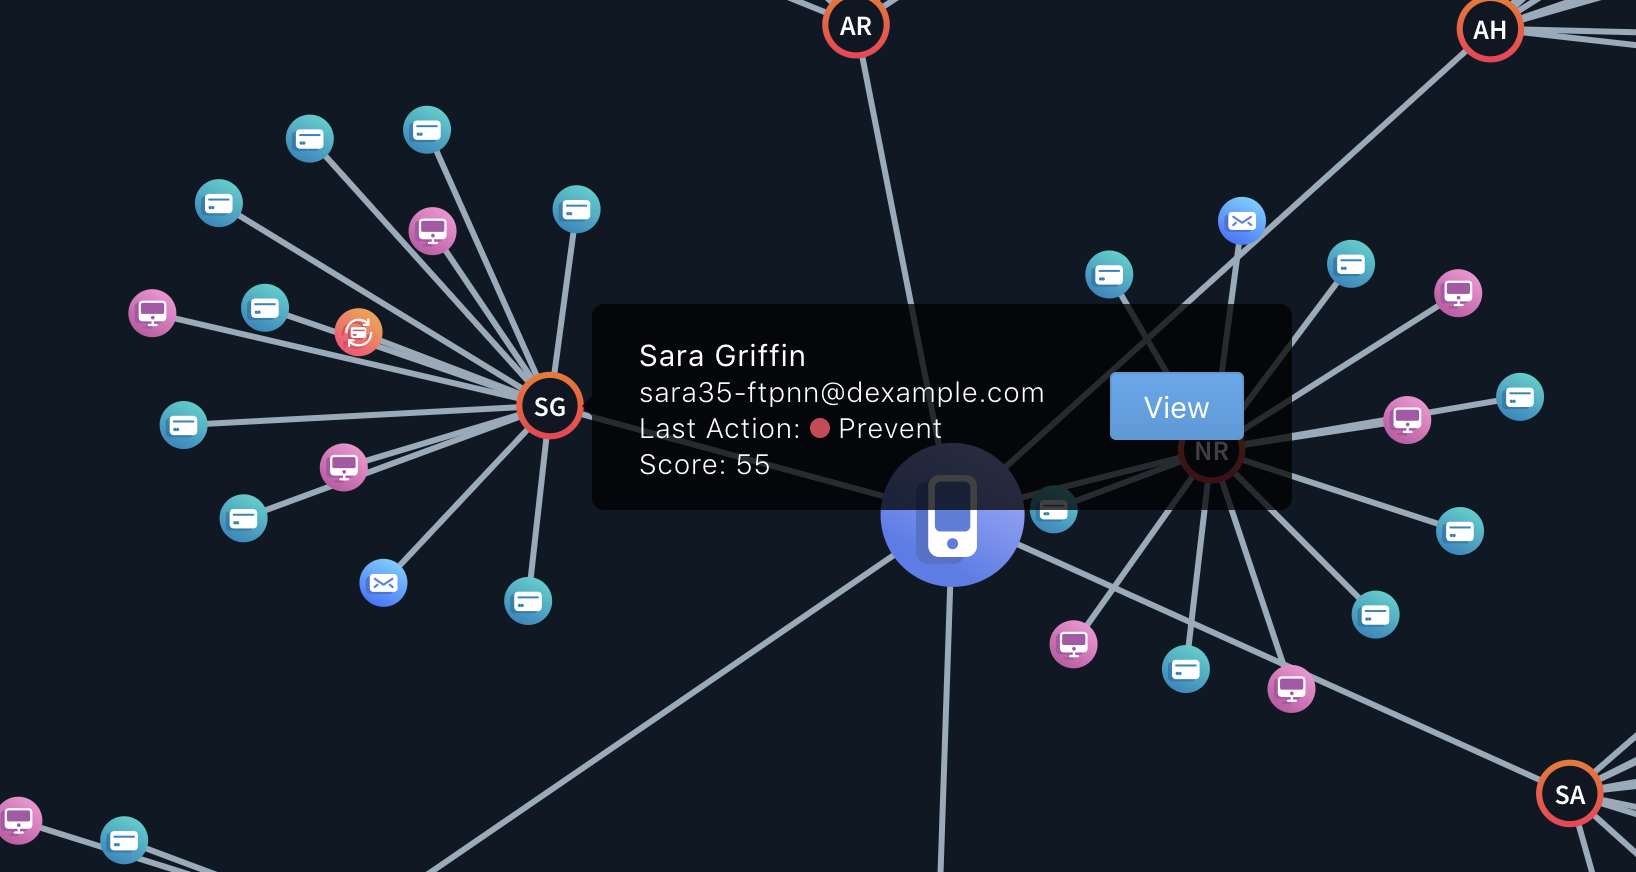This screenshot has height=872, width=1636.
Task: Click the Last Action label in tooltip
Action: (719, 428)
